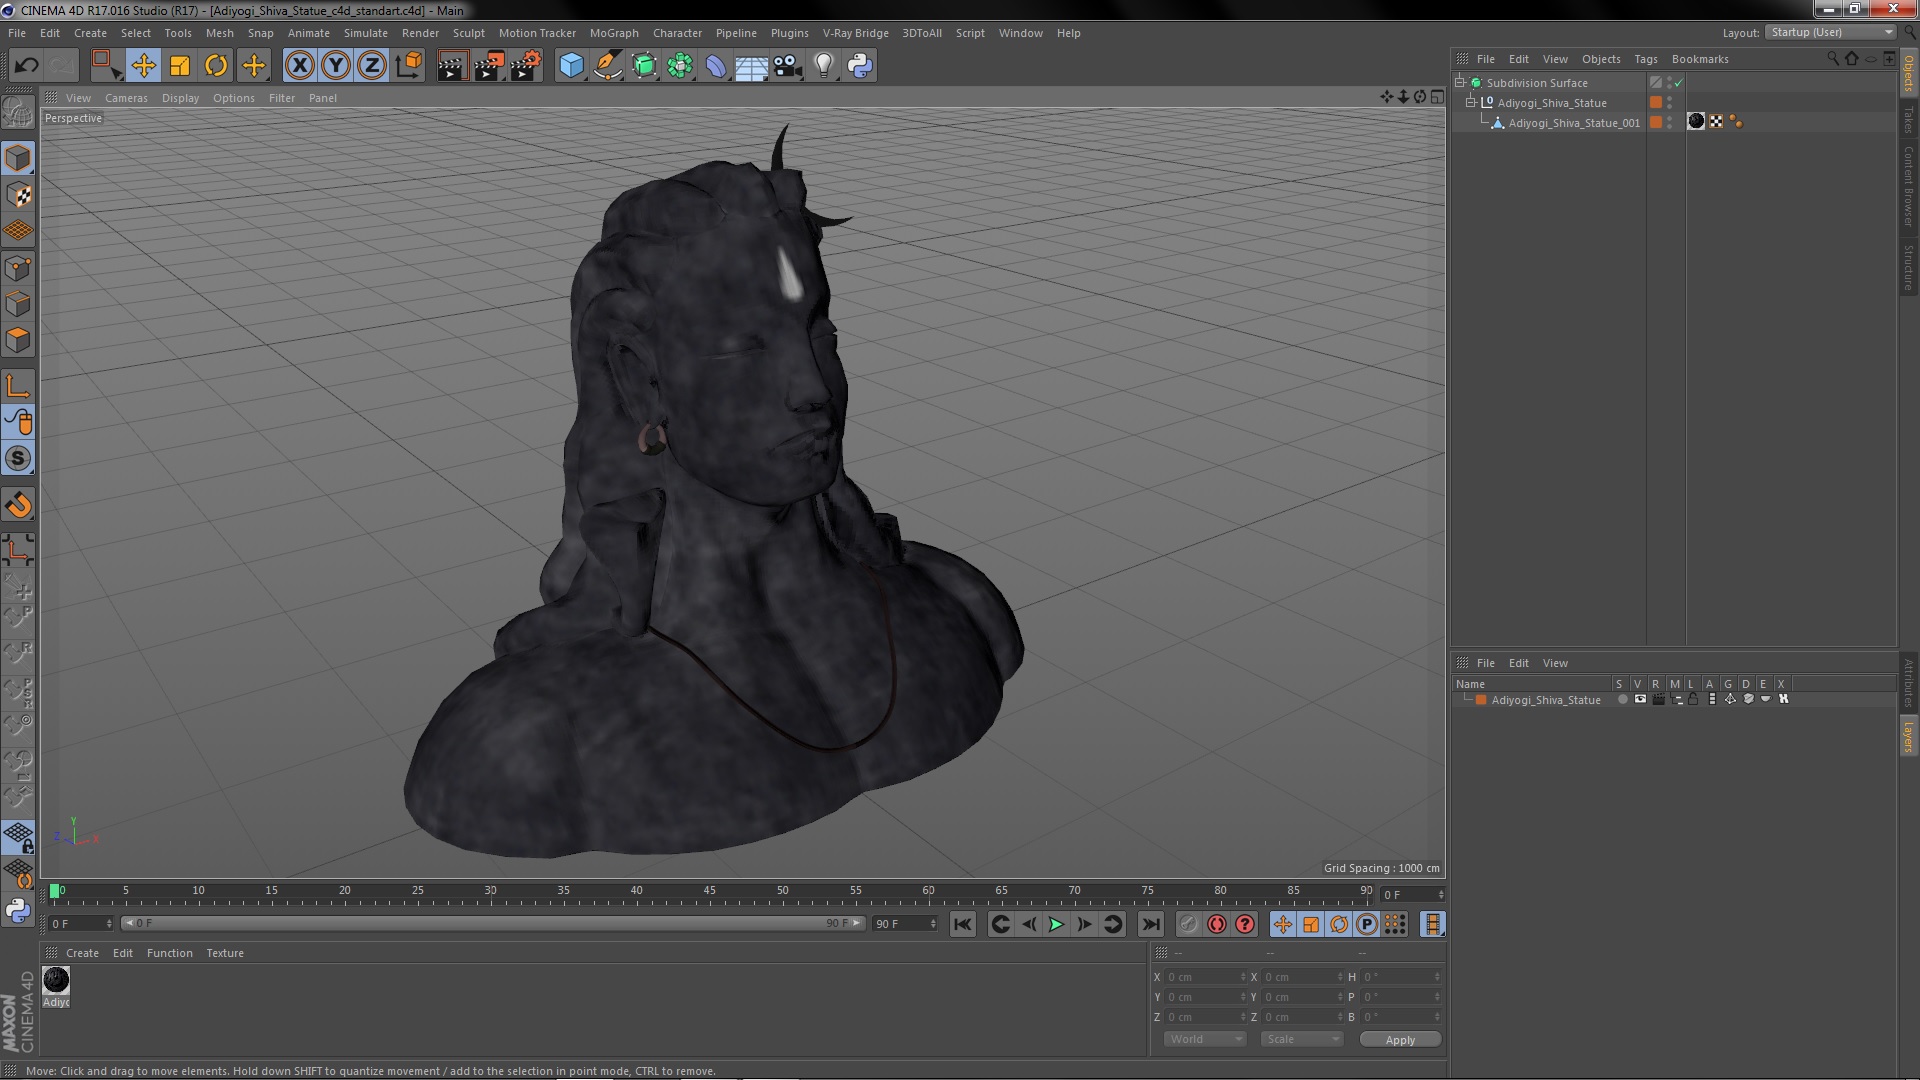Add a light object
Viewport: 1920px width, 1080px height.
point(823,66)
